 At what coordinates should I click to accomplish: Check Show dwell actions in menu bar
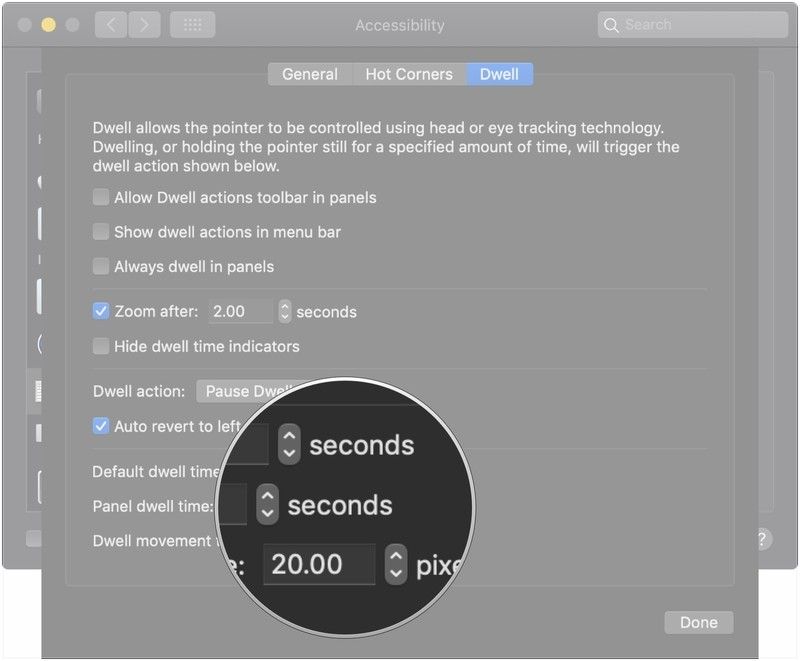tap(101, 232)
